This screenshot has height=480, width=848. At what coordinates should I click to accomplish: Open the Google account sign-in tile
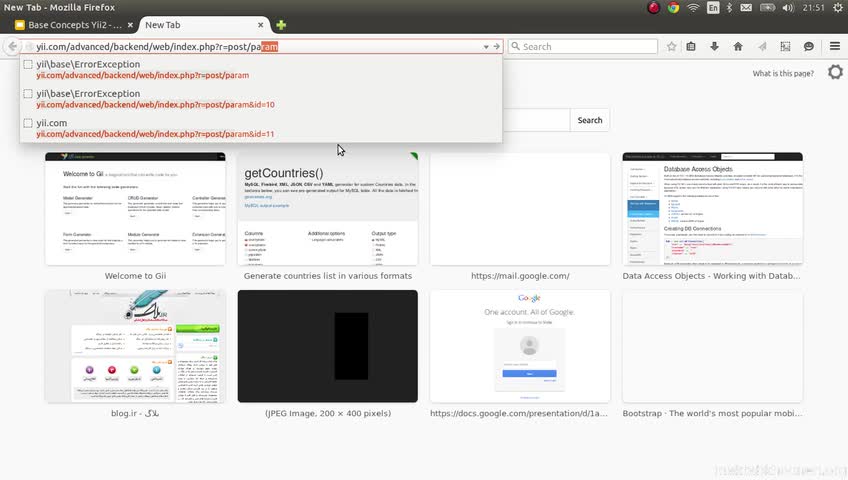coord(520,346)
